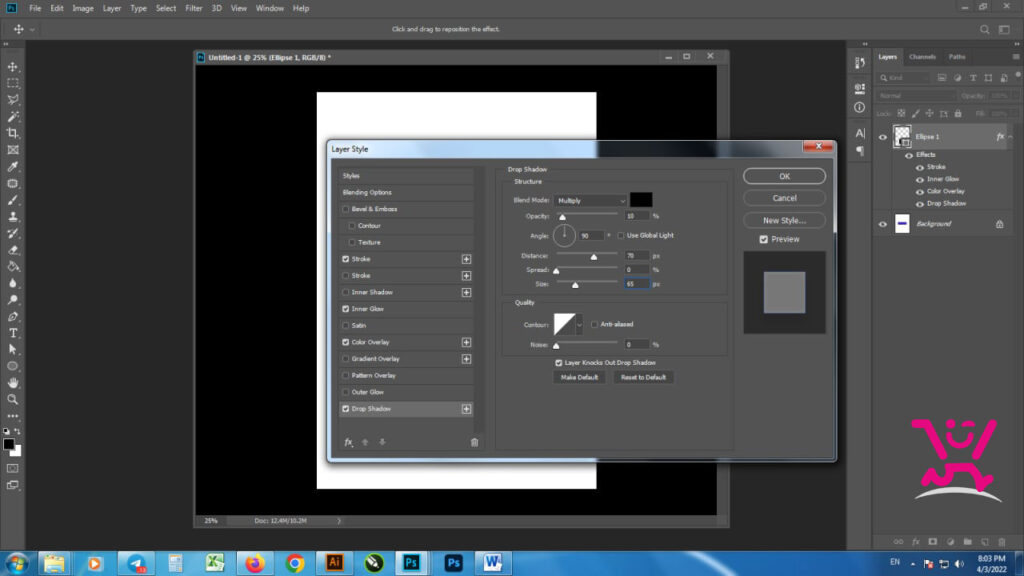The image size is (1024, 576).
Task: Open the Select menu
Action: [166, 8]
